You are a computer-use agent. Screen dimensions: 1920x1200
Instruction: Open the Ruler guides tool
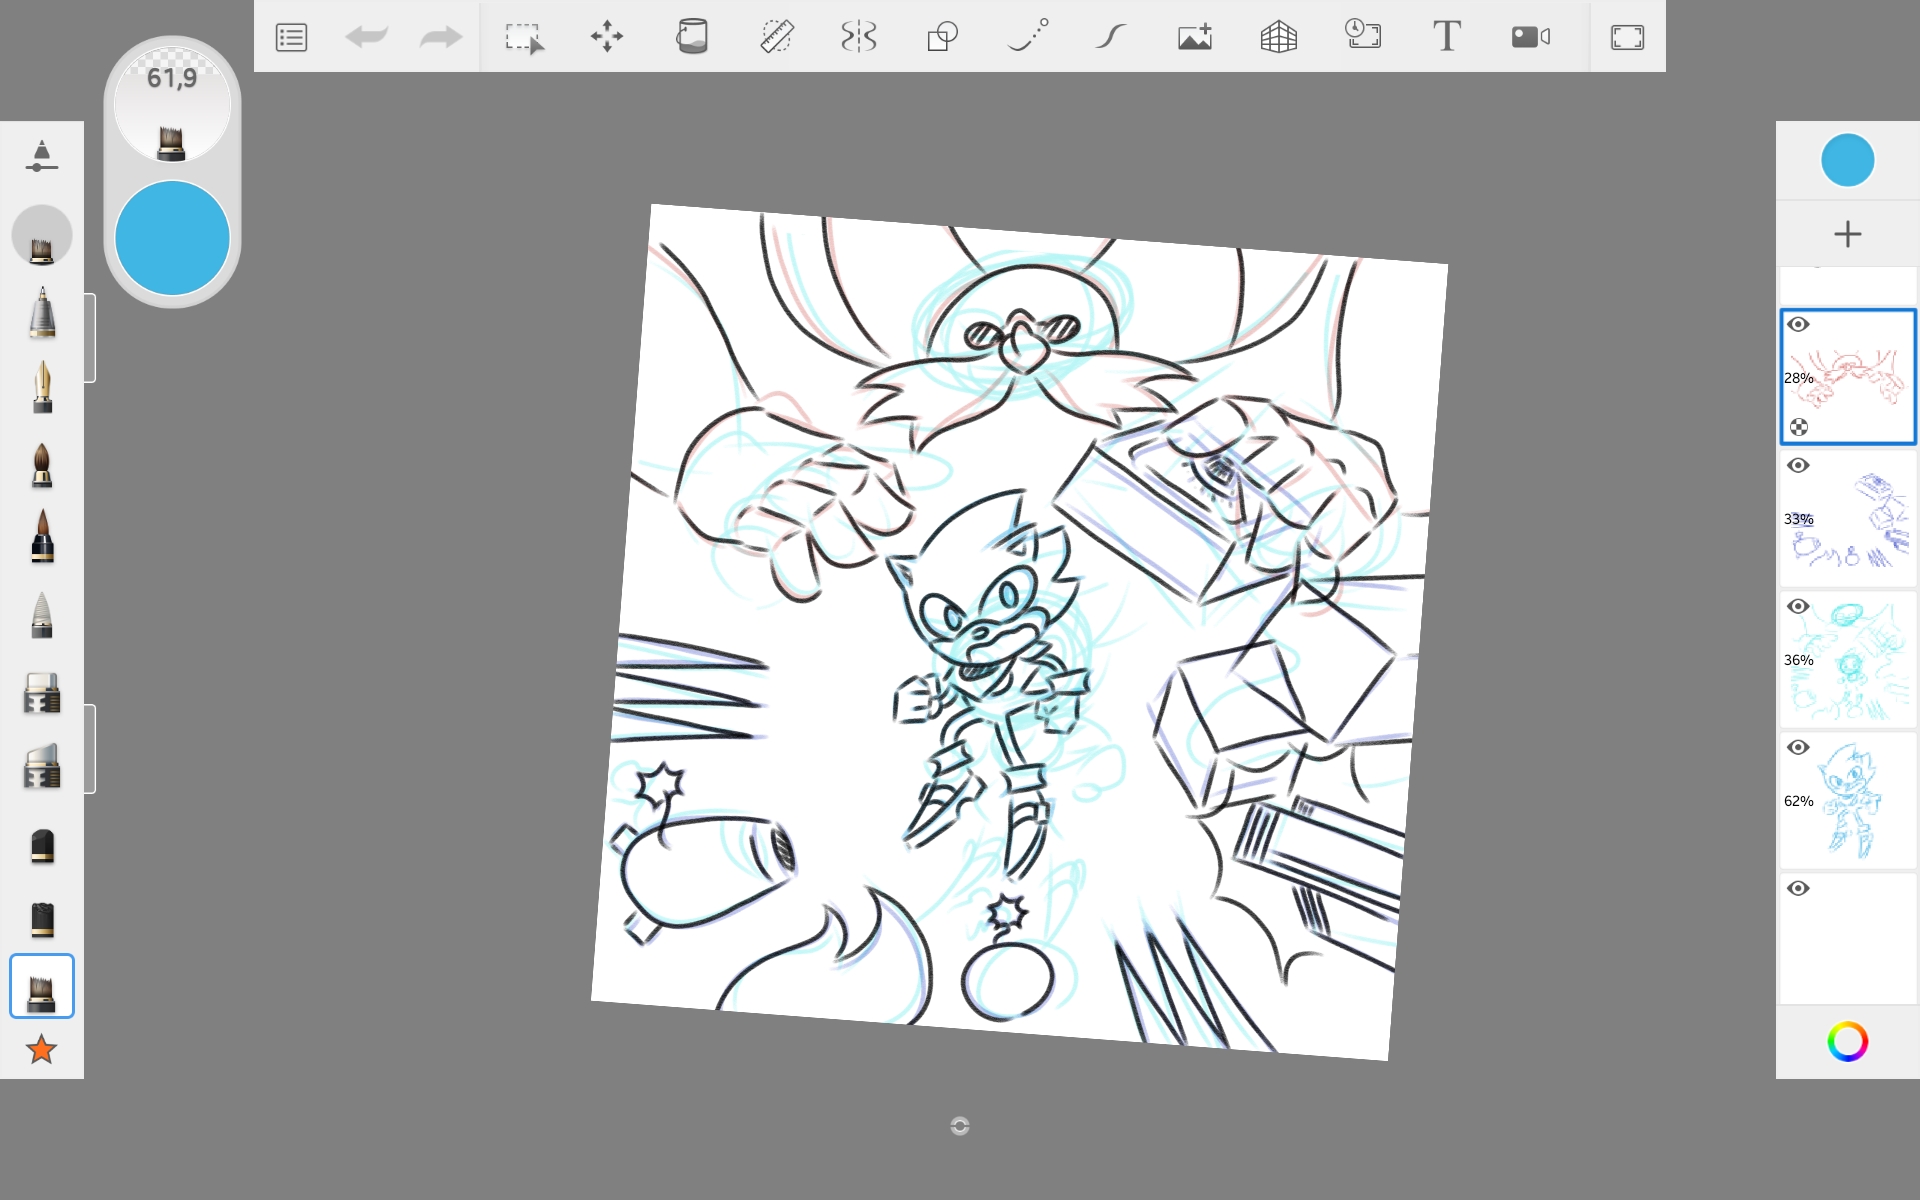[776, 37]
